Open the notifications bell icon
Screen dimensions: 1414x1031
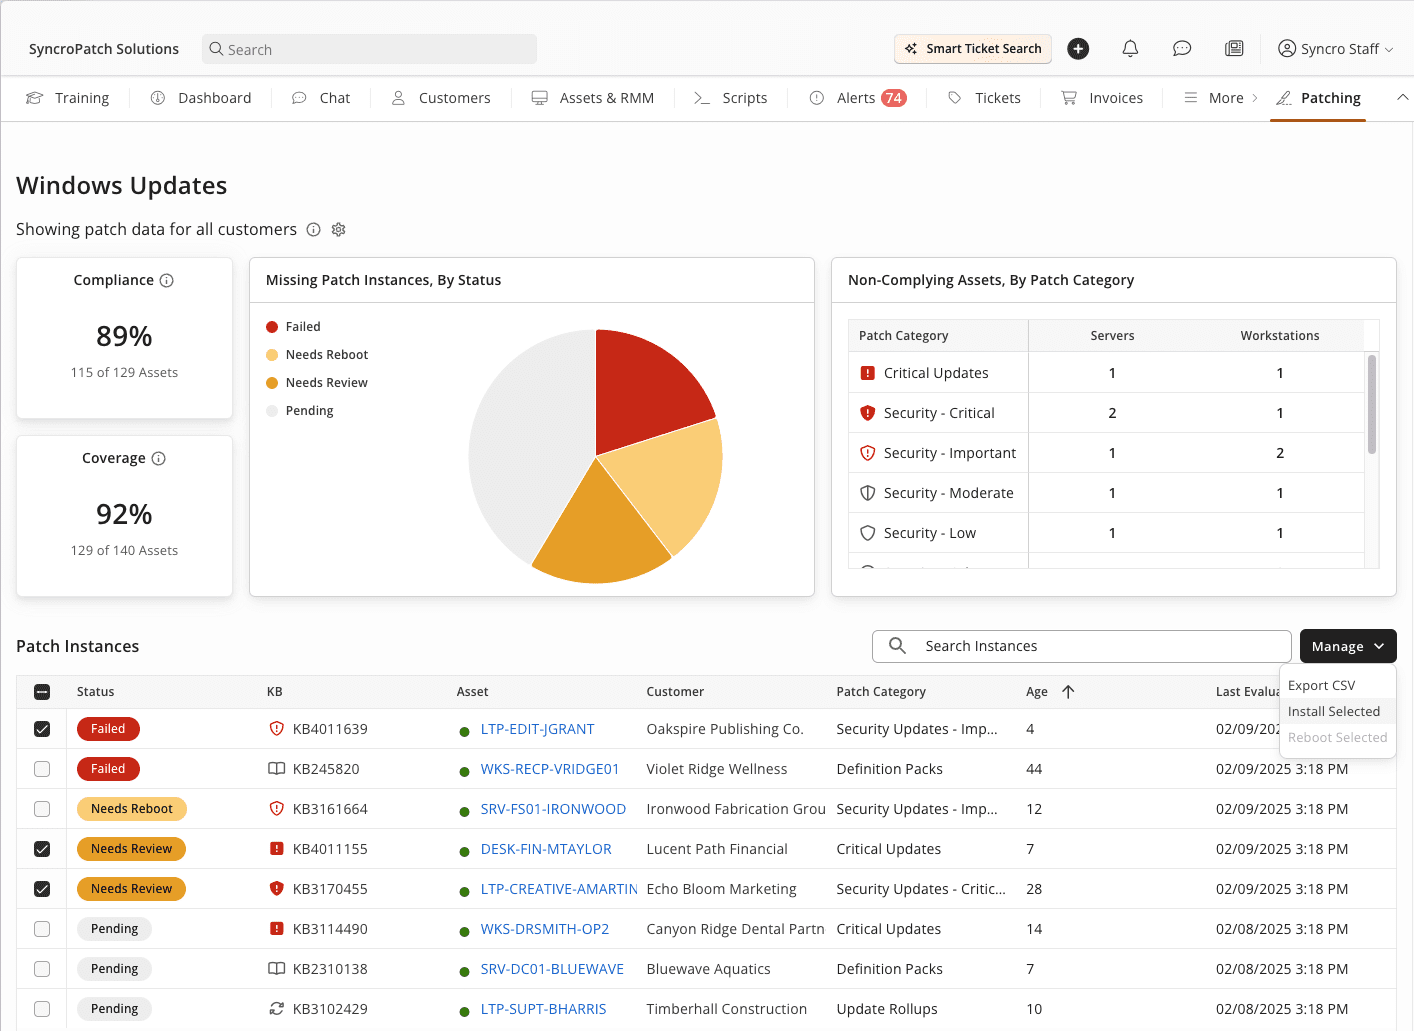point(1130,48)
